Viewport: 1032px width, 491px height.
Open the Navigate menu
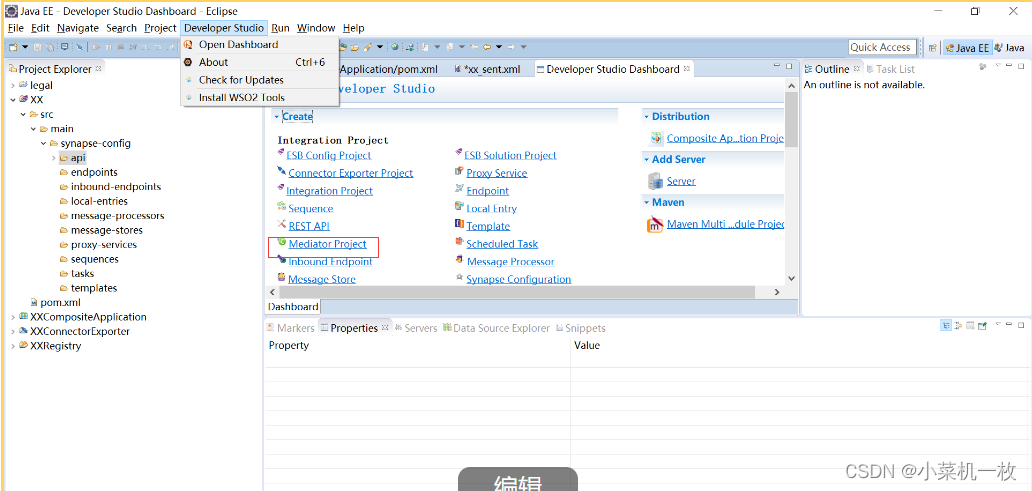[78, 28]
